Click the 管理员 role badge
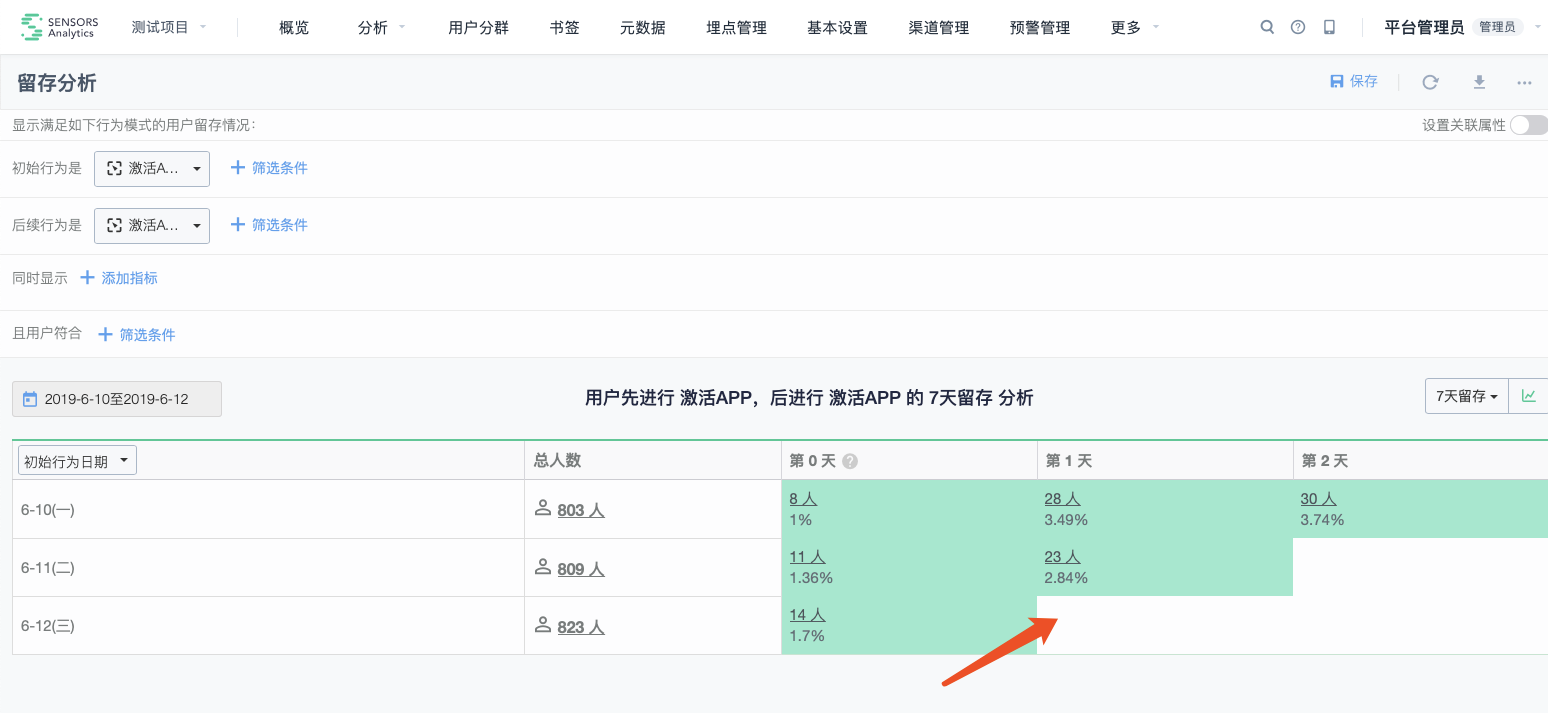The width and height of the screenshot is (1548, 713). pos(1497,27)
